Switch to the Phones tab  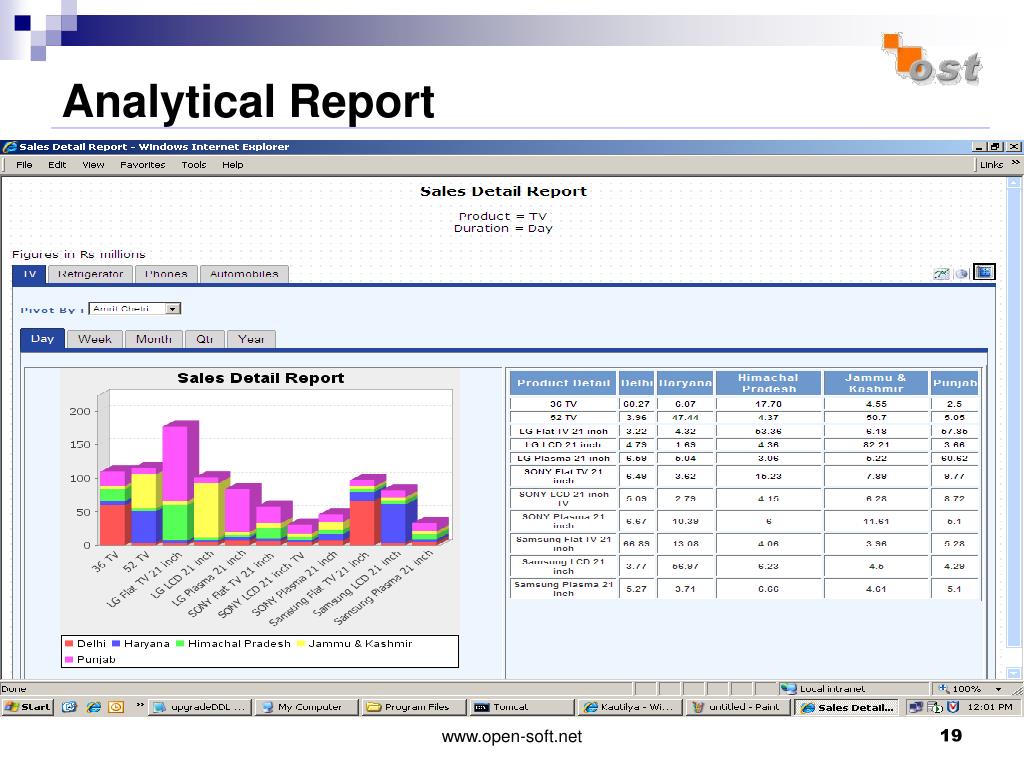click(x=166, y=274)
